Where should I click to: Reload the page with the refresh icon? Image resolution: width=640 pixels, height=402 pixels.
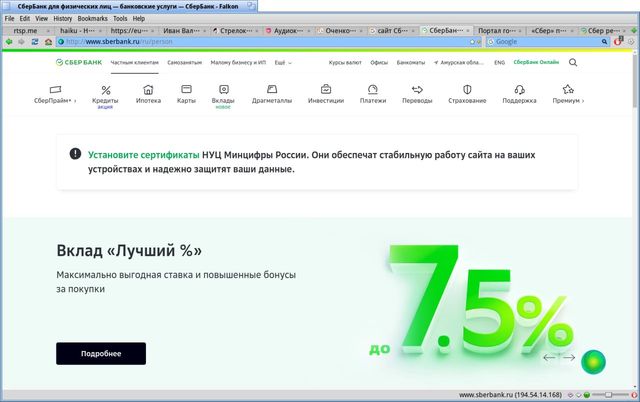coord(35,42)
